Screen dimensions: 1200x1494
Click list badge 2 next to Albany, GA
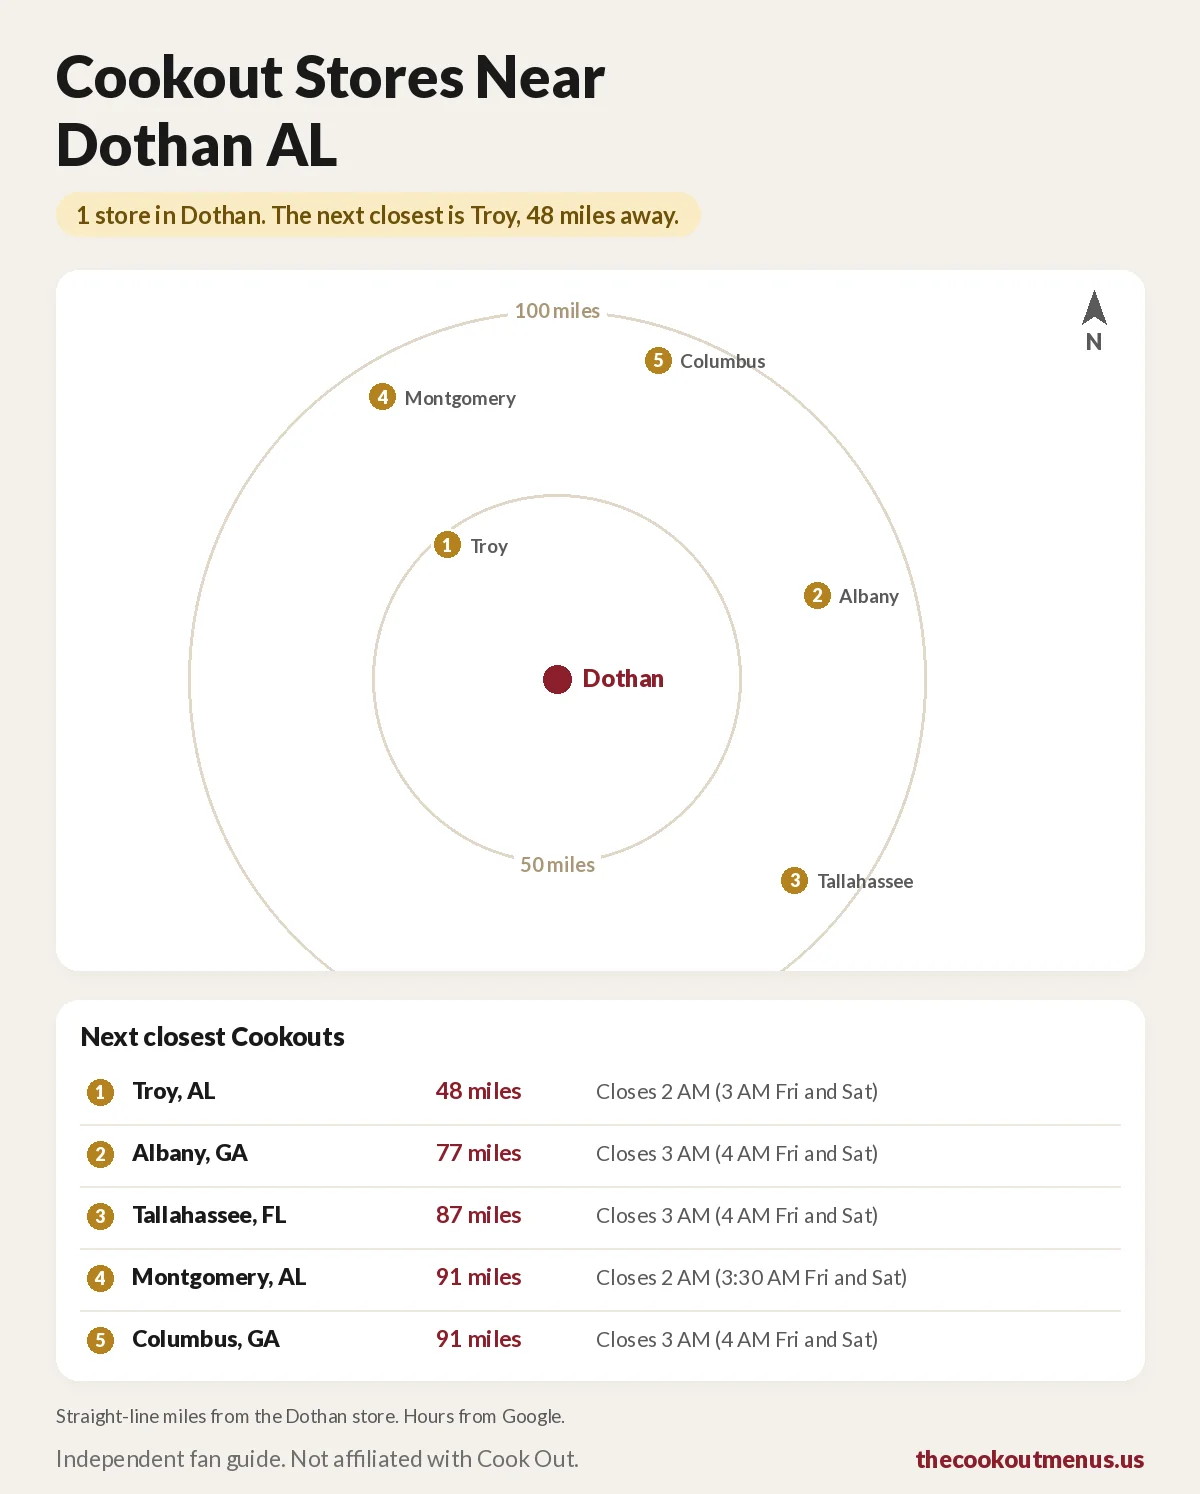point(100,1154)
